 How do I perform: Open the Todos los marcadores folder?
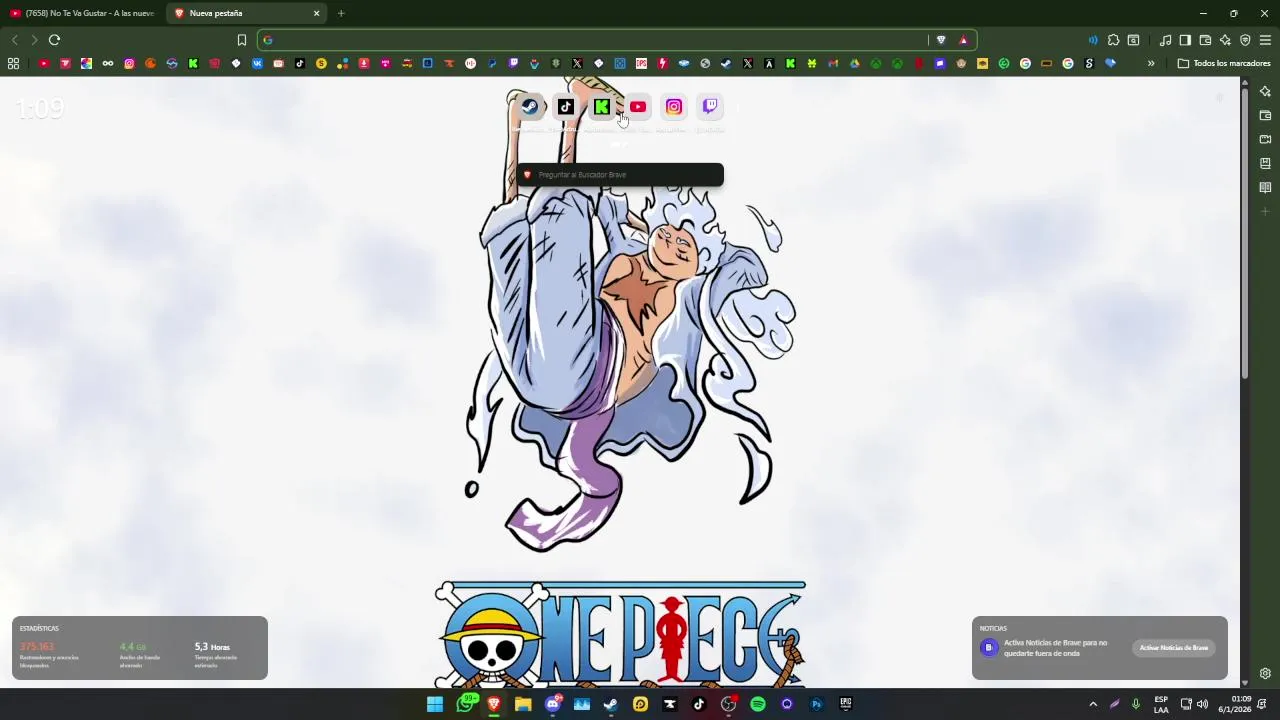click(x=1224, y=63)
